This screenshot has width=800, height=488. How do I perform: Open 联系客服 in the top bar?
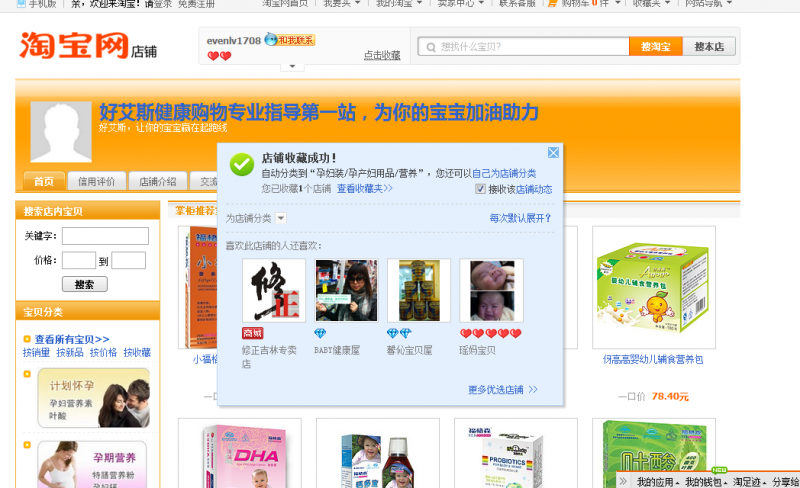[517, 3]
